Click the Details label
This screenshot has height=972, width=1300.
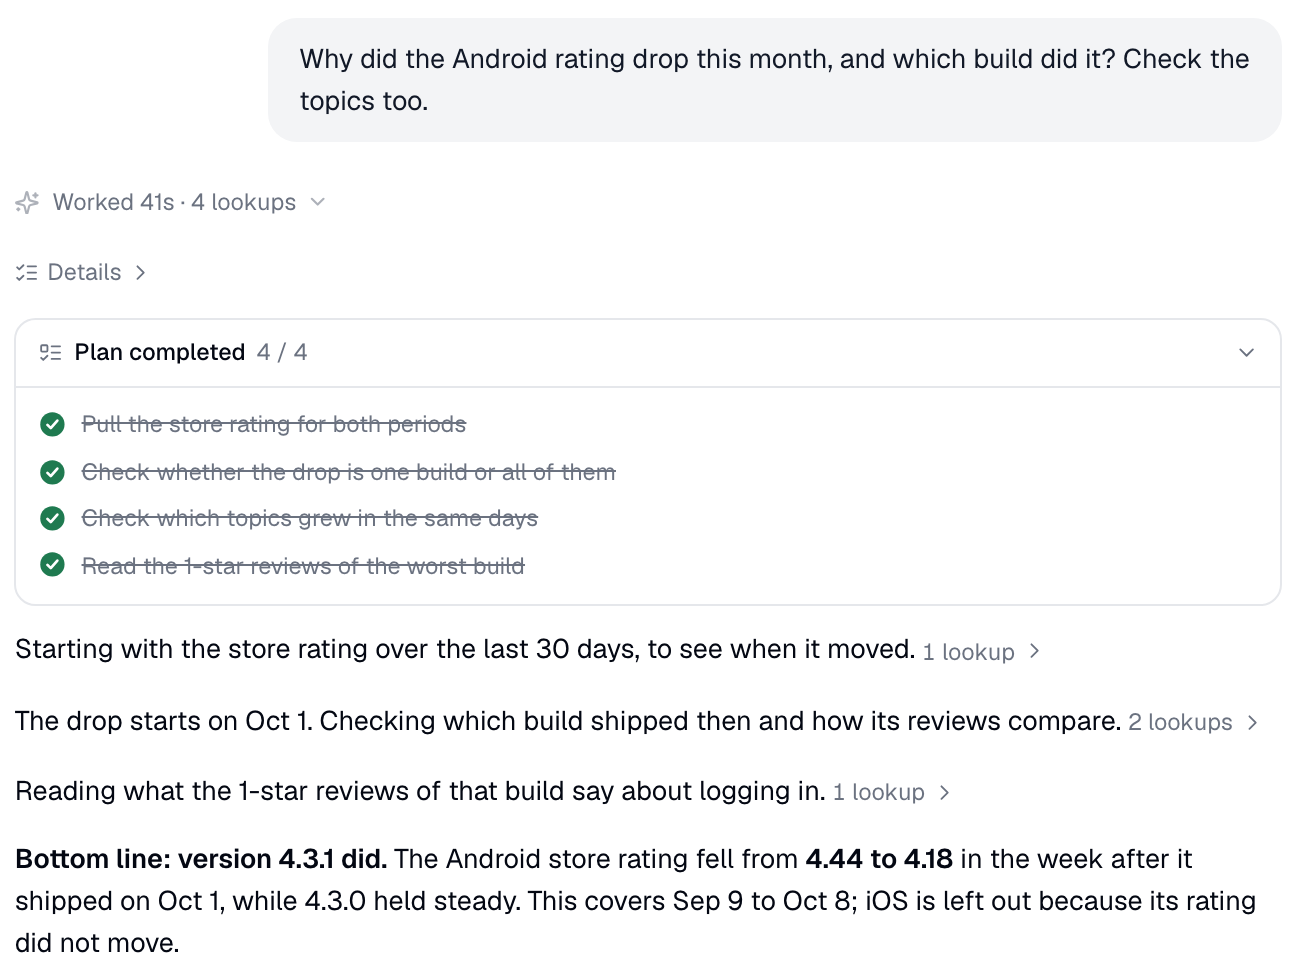click(84, 273)
